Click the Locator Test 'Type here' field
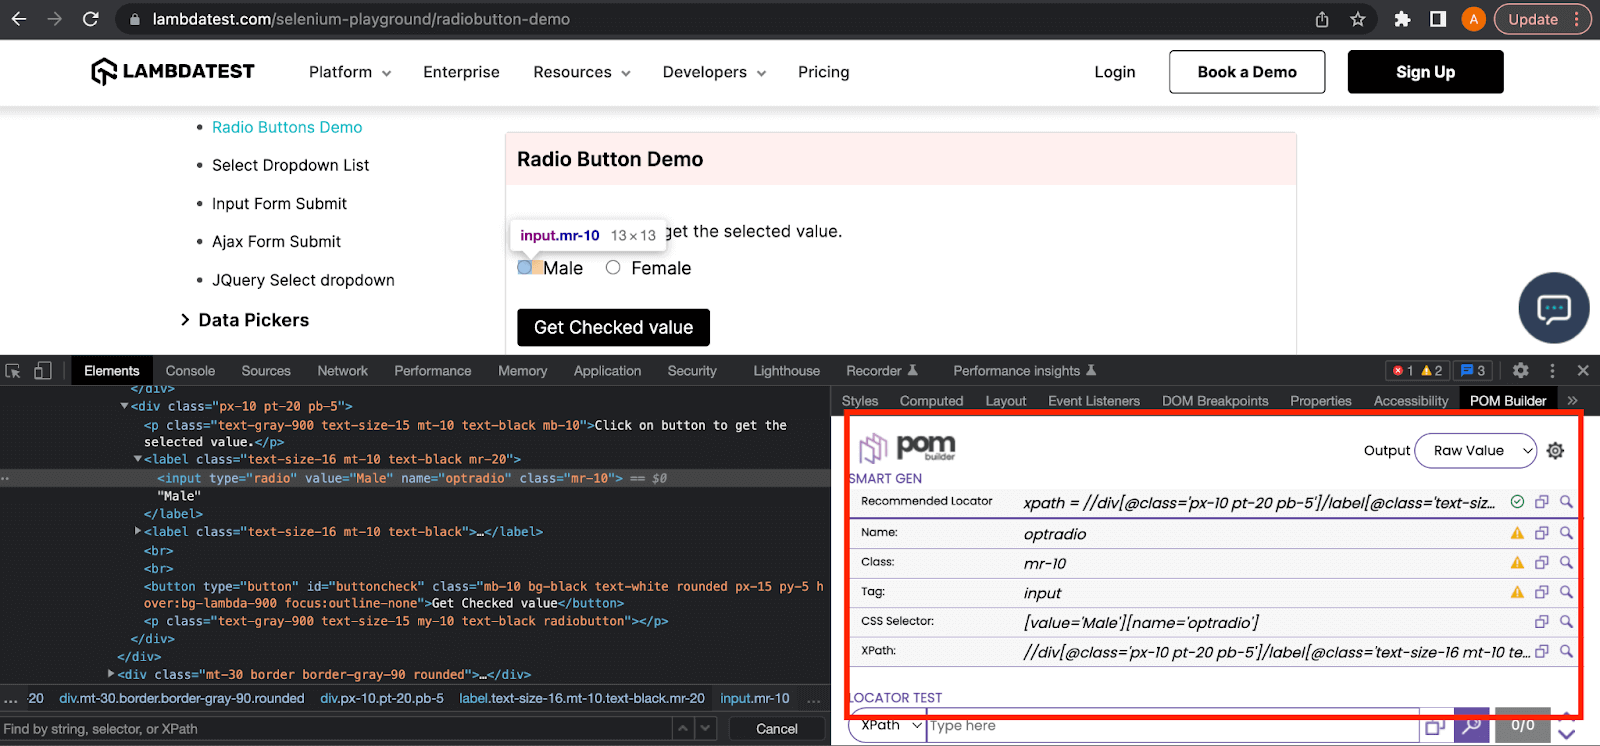The image size is (1600, 746). point(1170,726)
